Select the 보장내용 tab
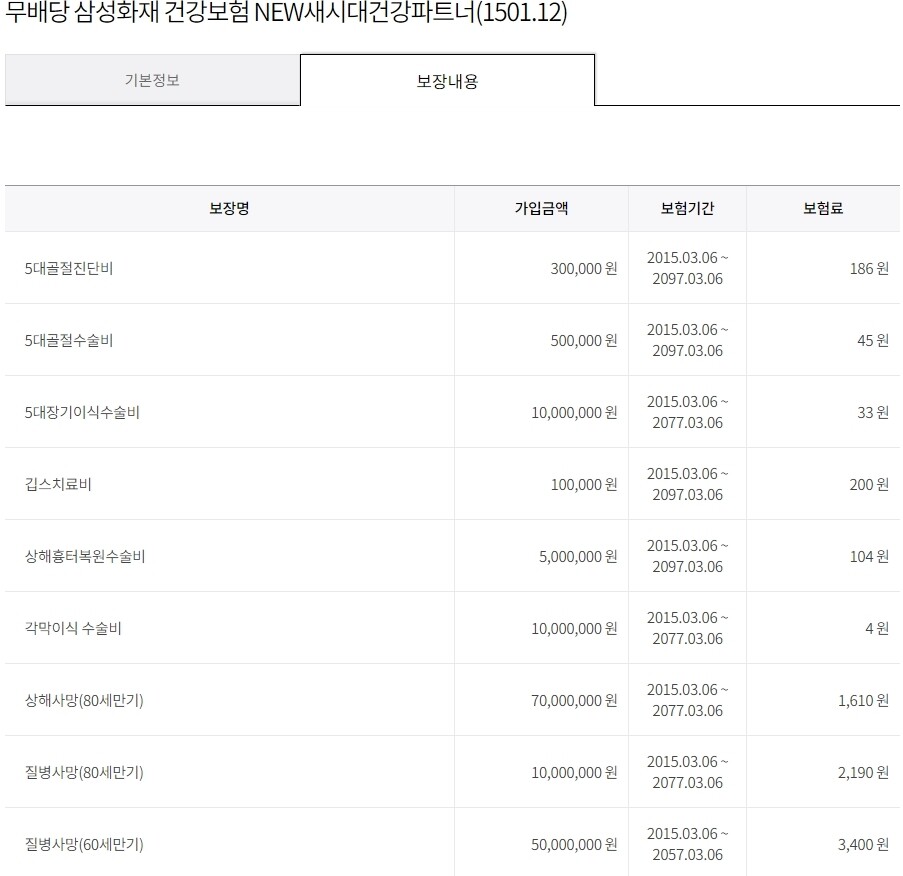The image size is (903, 876). coord(447,81)
